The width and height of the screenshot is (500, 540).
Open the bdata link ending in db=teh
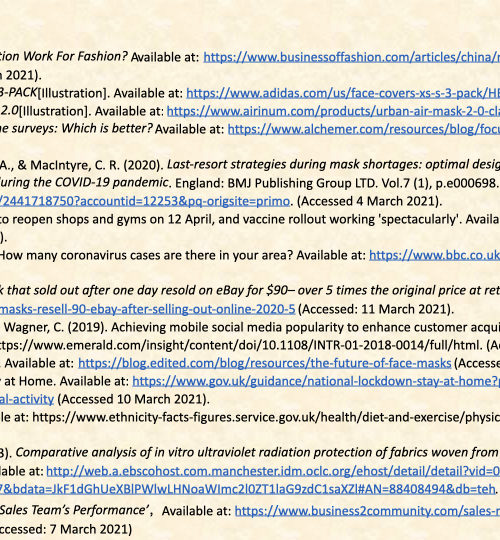pos(248,488)
